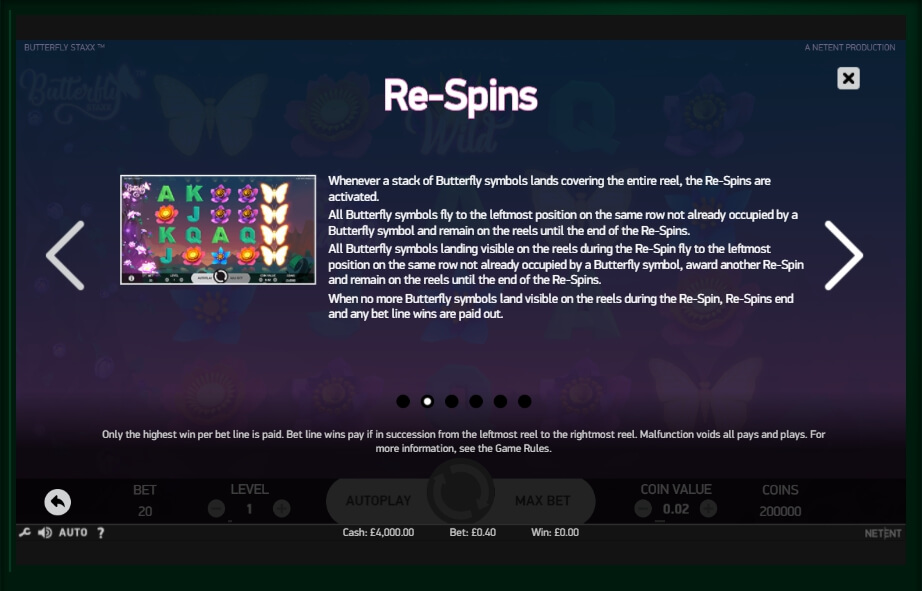The height and width of the screenshot is (591, 922).
Task: Go to the previous paytable page arrow
Action: (65, 255)
